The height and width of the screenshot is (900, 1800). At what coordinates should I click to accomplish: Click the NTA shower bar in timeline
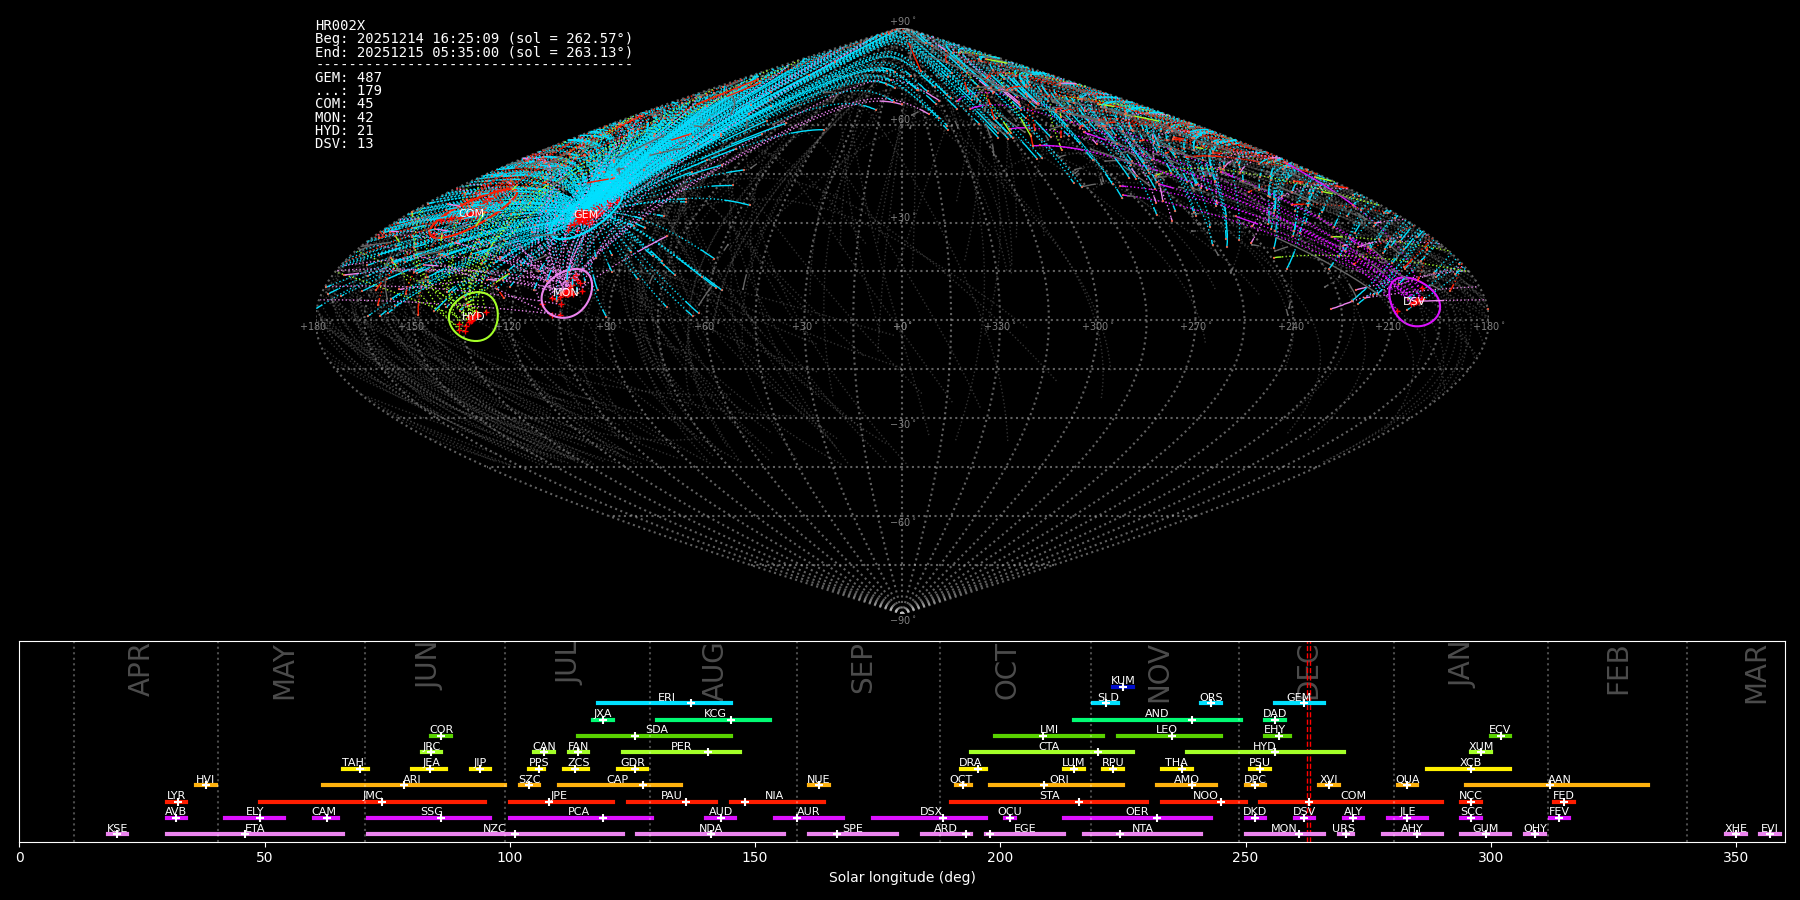(1142, 834)
